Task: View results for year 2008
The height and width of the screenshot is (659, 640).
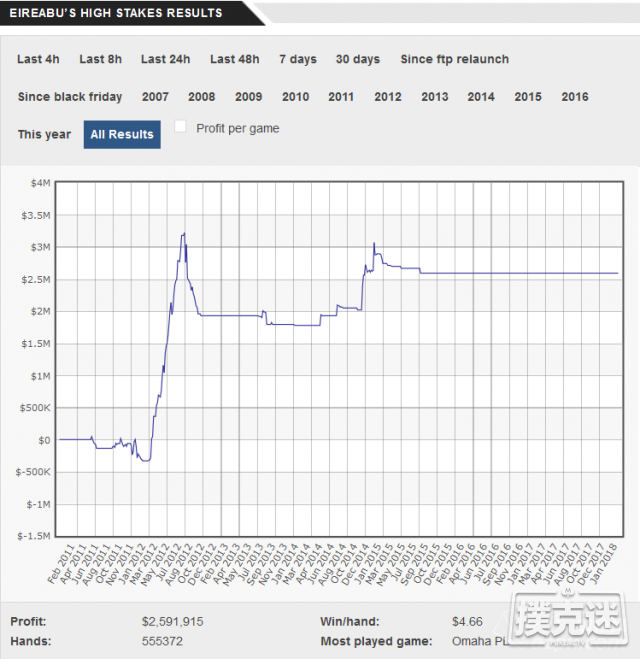Action: (x=201, y=97)
